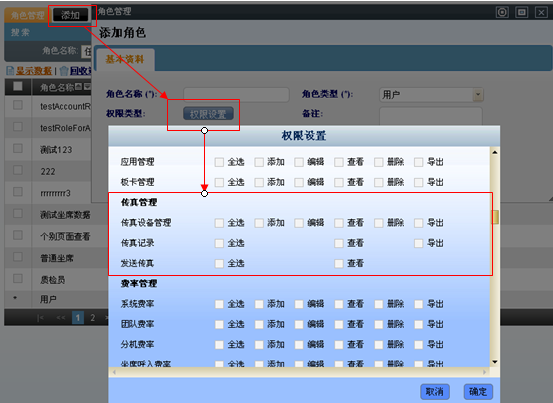Screen dimensions: 553x403
Task: Click the 权限设置 button
Action: (x=208, y=114)
